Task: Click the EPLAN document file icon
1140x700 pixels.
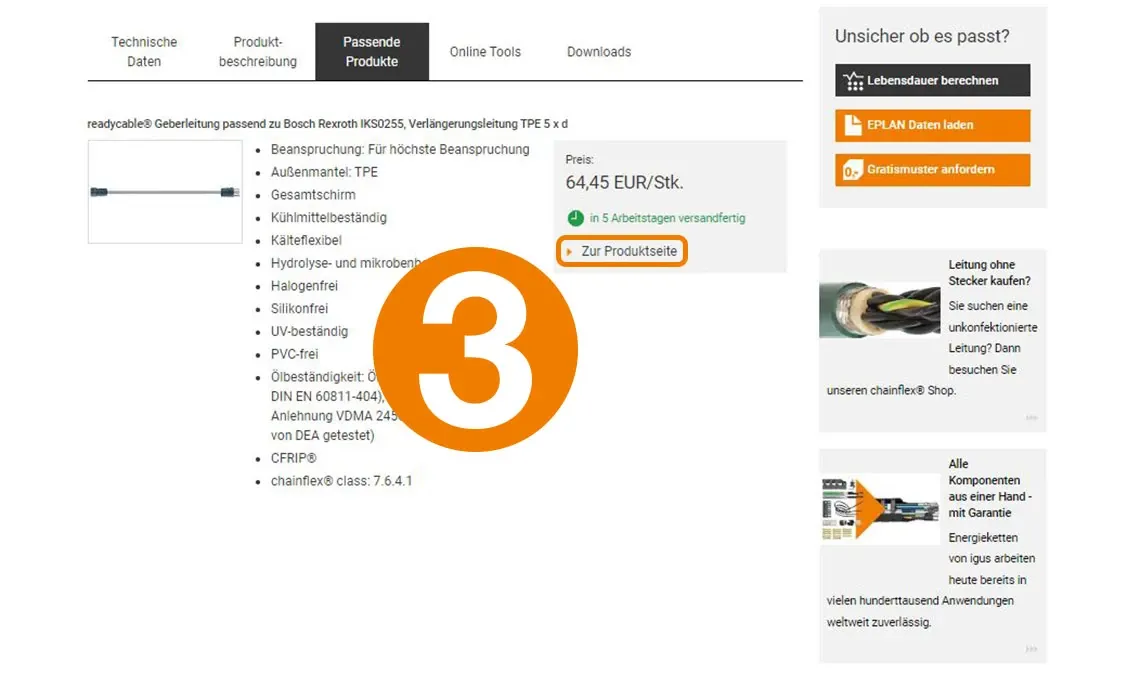Action: [853, 125]
